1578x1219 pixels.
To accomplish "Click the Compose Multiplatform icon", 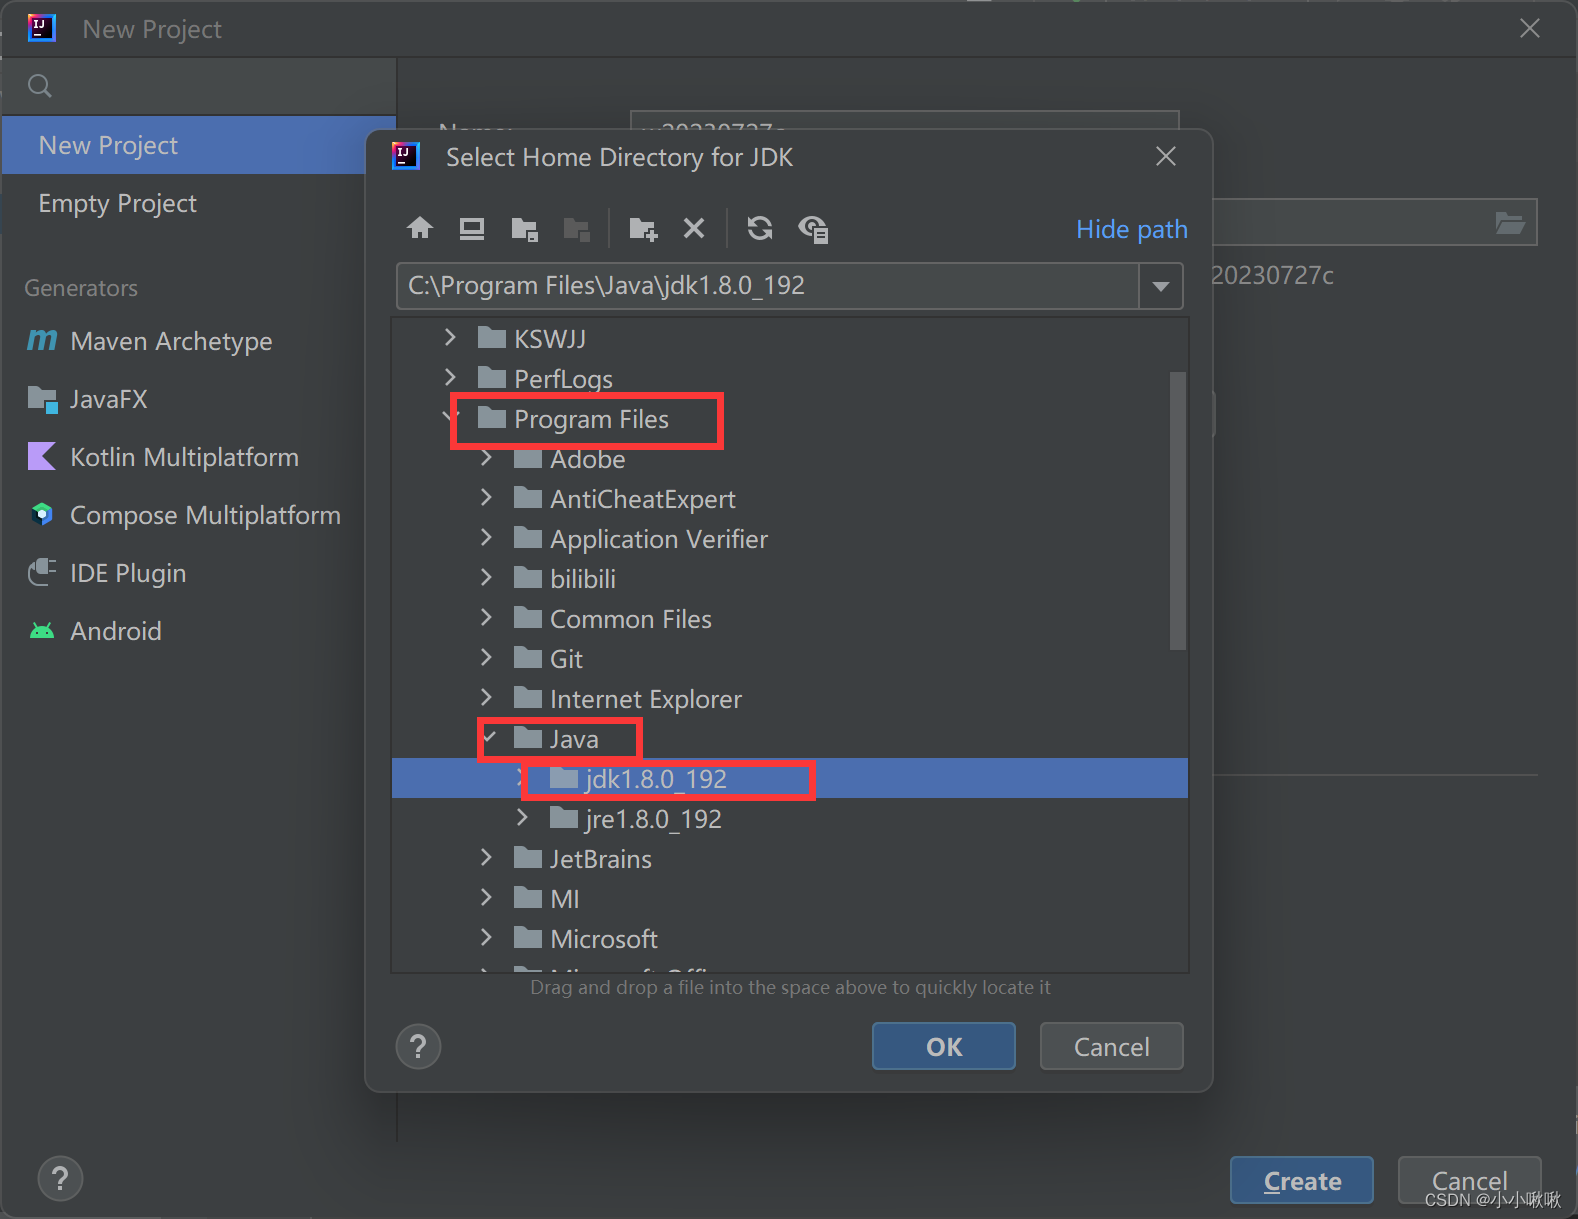I will (42, 515).
